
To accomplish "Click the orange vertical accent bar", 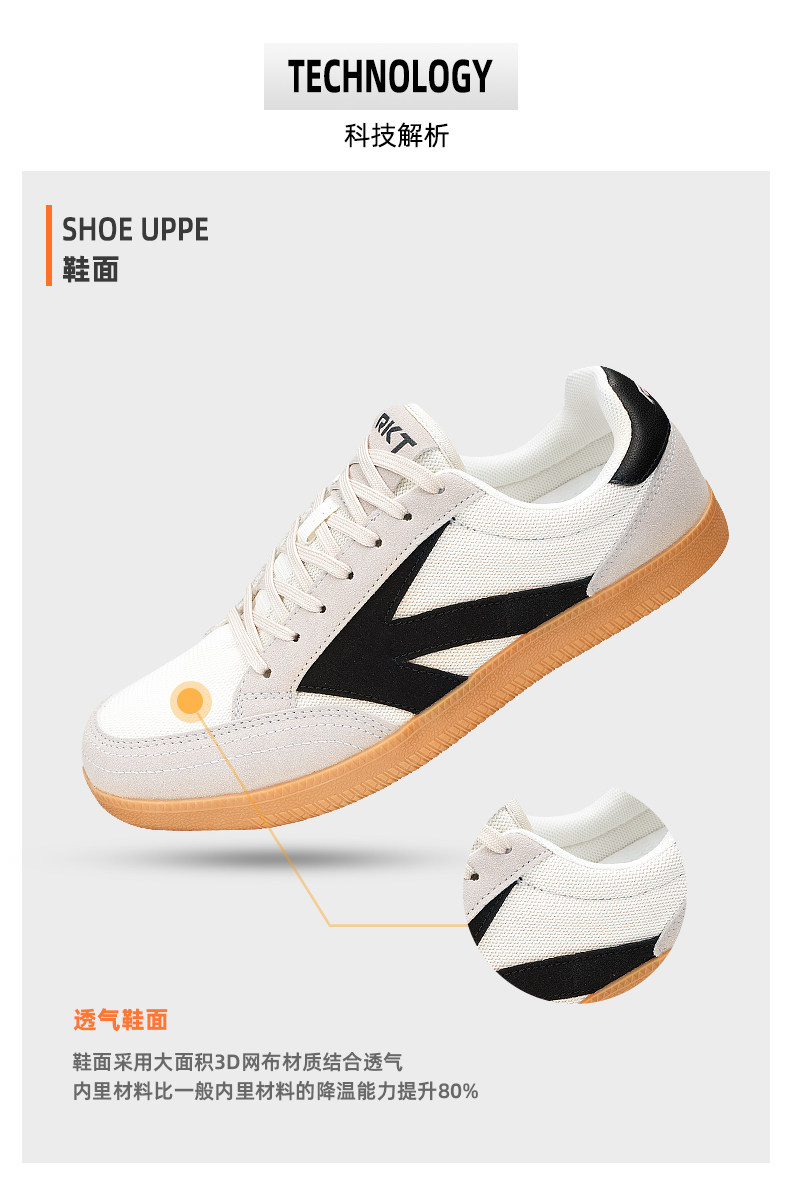I will click(x=49, y=245).
